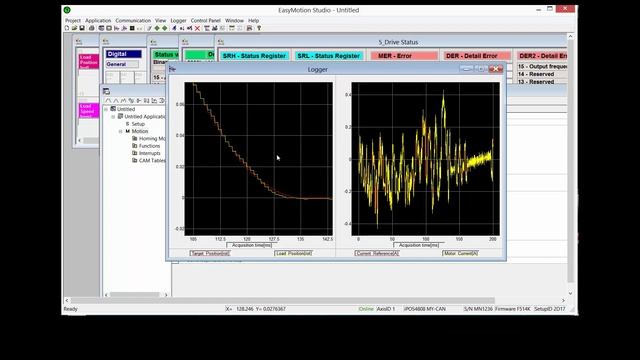640x360 pixels.
Task: Click the CAM Tables folder icon
Action: coord(135,160)
